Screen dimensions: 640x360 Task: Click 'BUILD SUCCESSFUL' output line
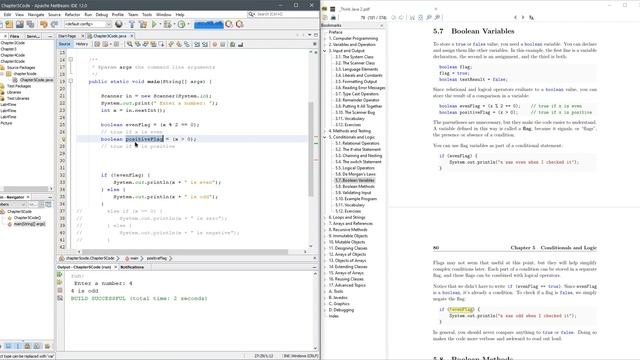pos(139,298)
